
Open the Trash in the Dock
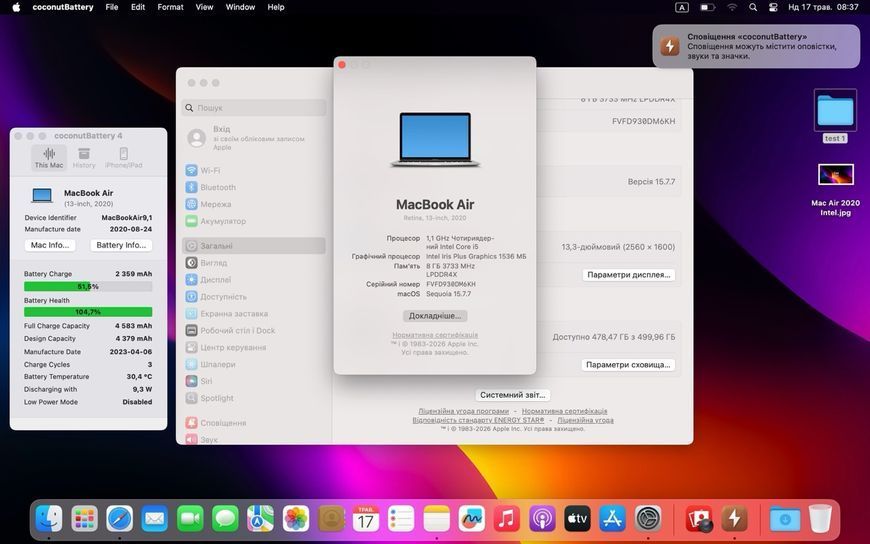(x=820, y=520)
